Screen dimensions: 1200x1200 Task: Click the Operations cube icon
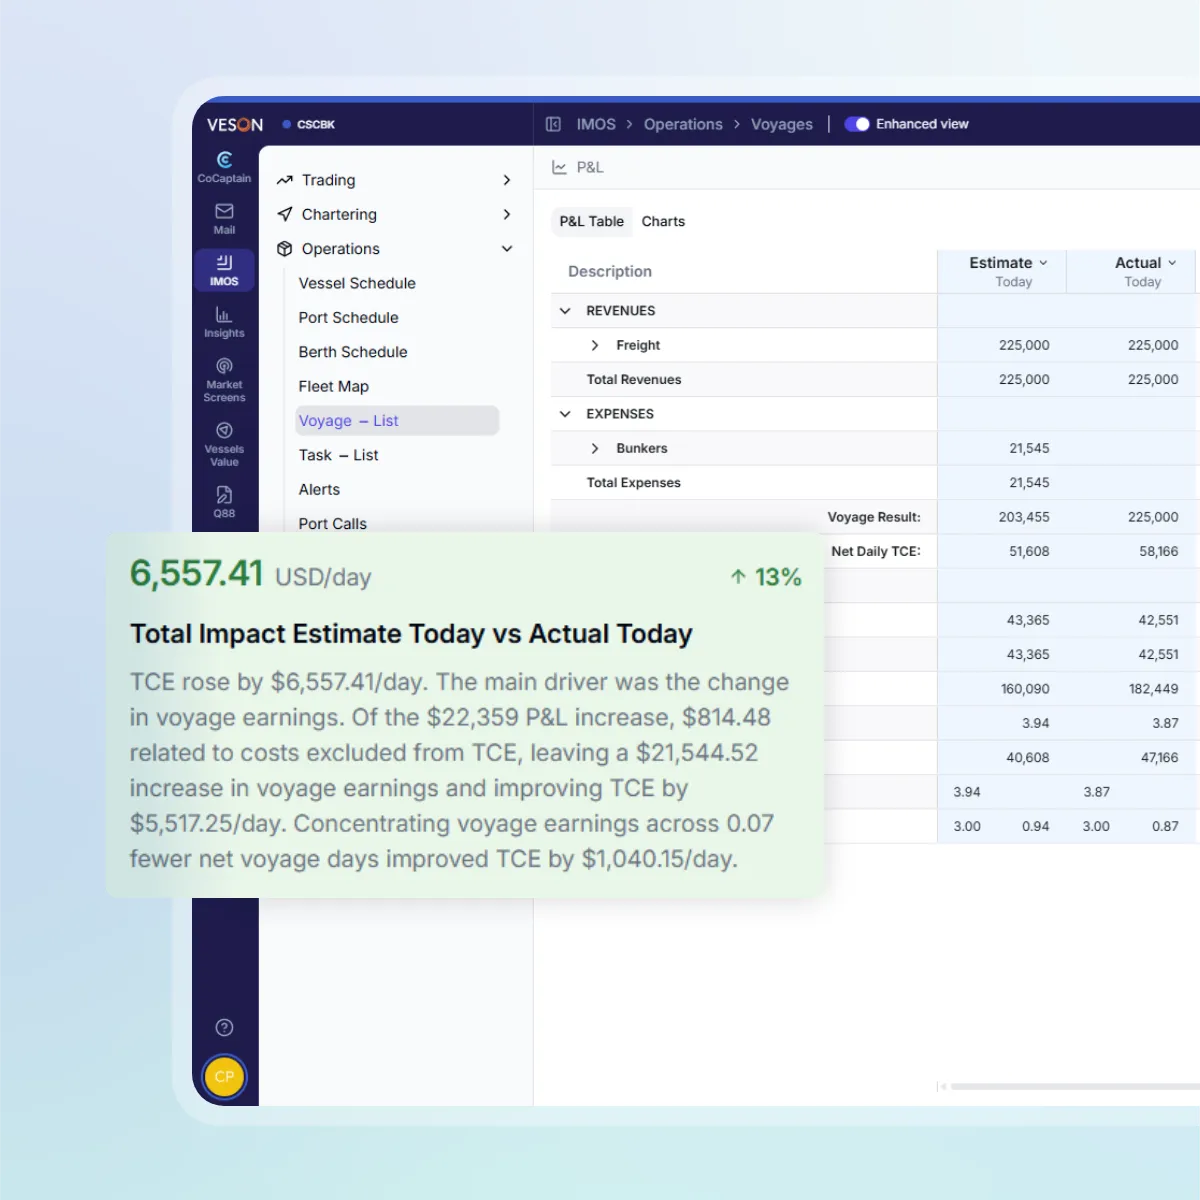(285, 249)
